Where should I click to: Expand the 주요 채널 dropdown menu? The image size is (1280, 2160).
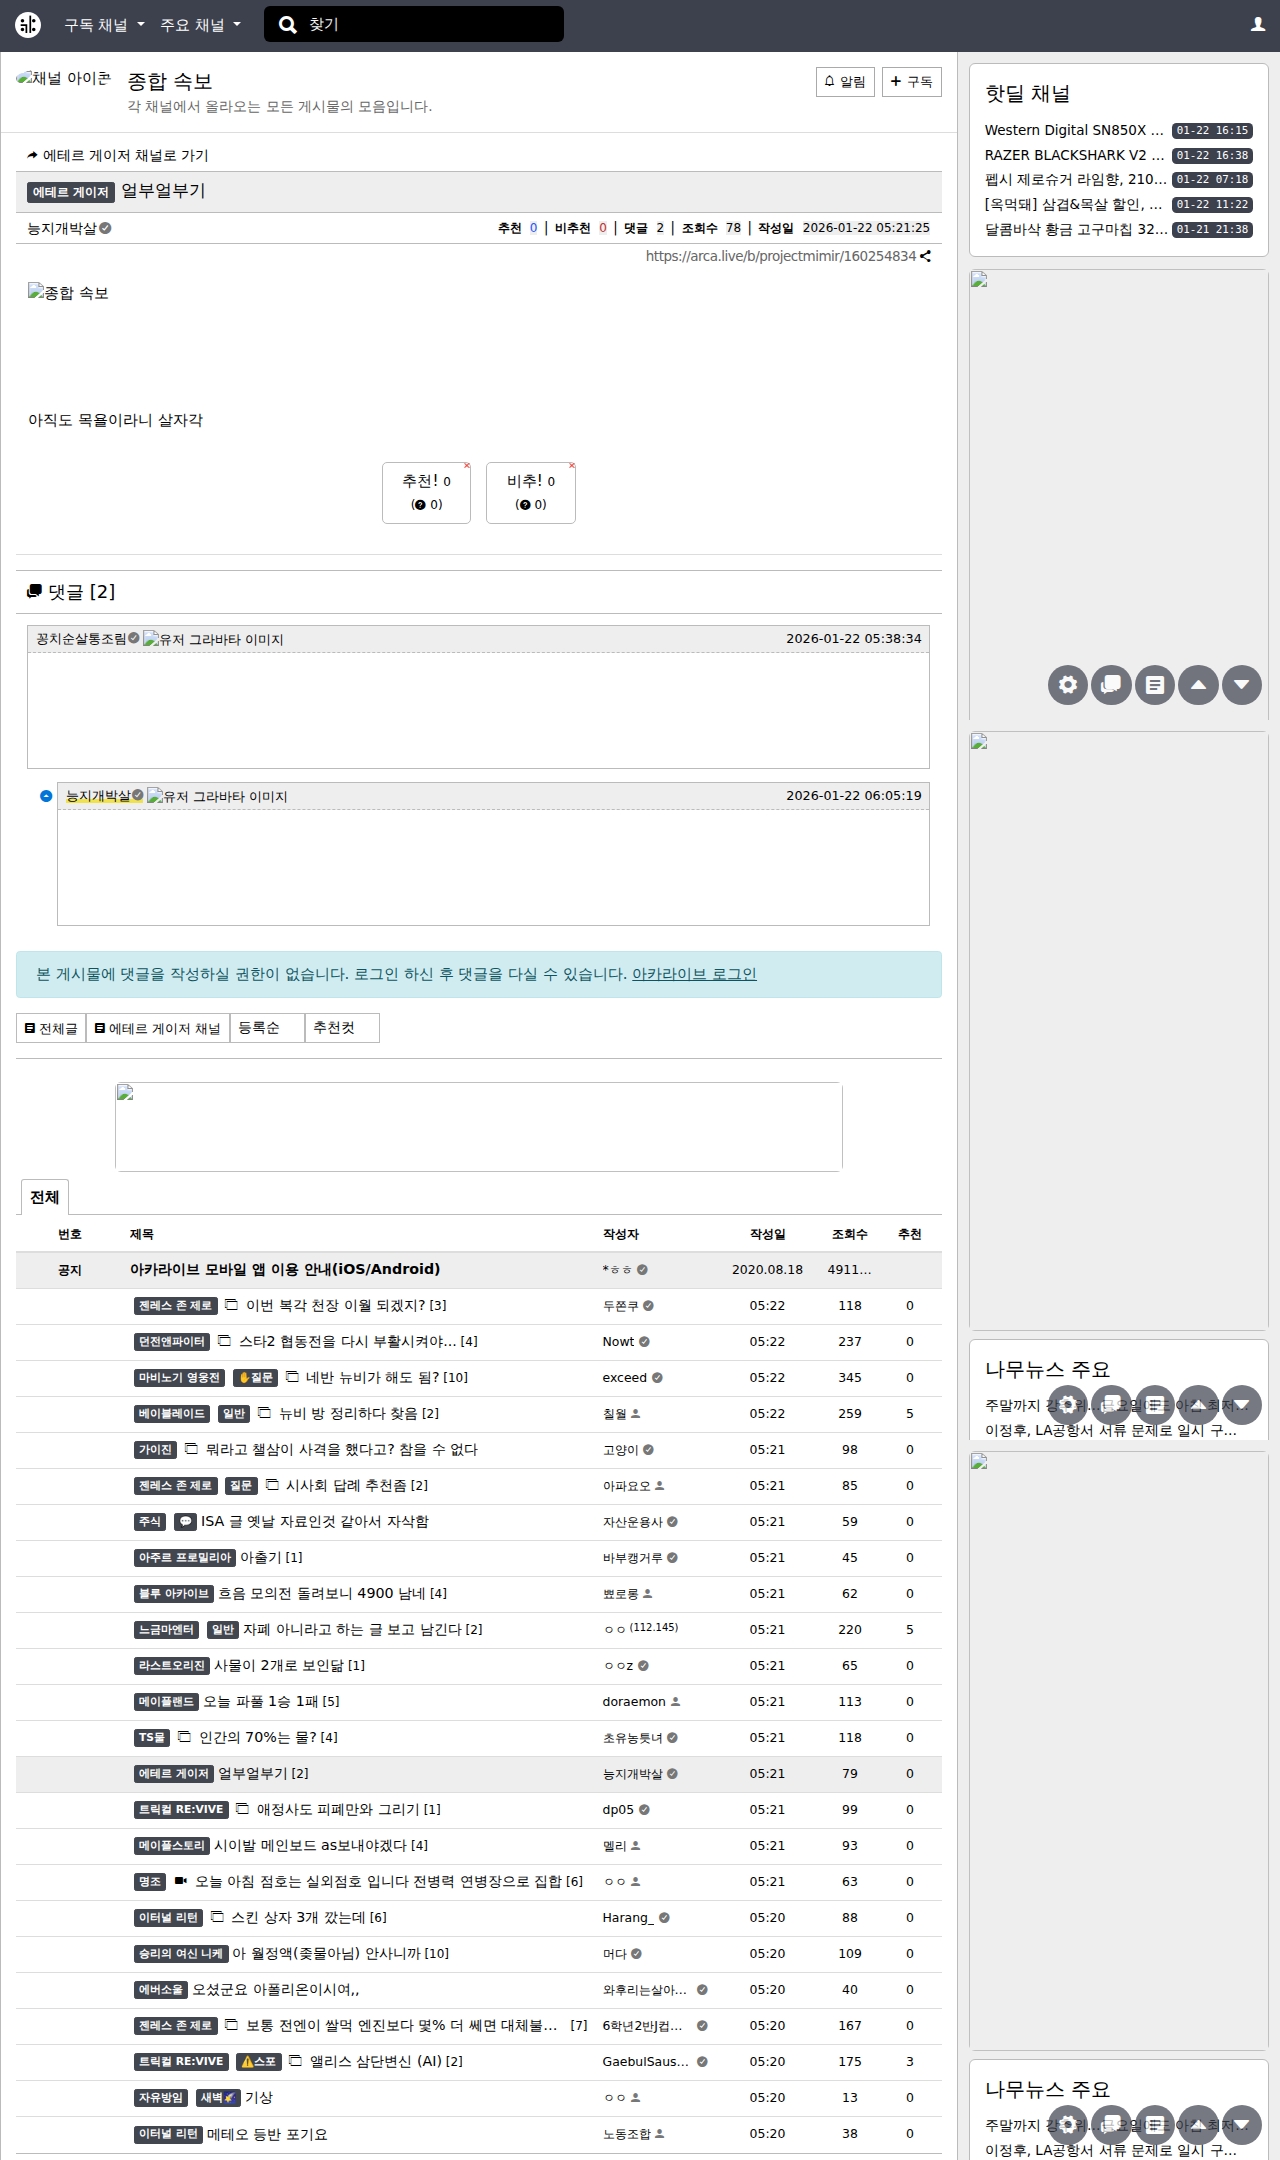point(200,25)
